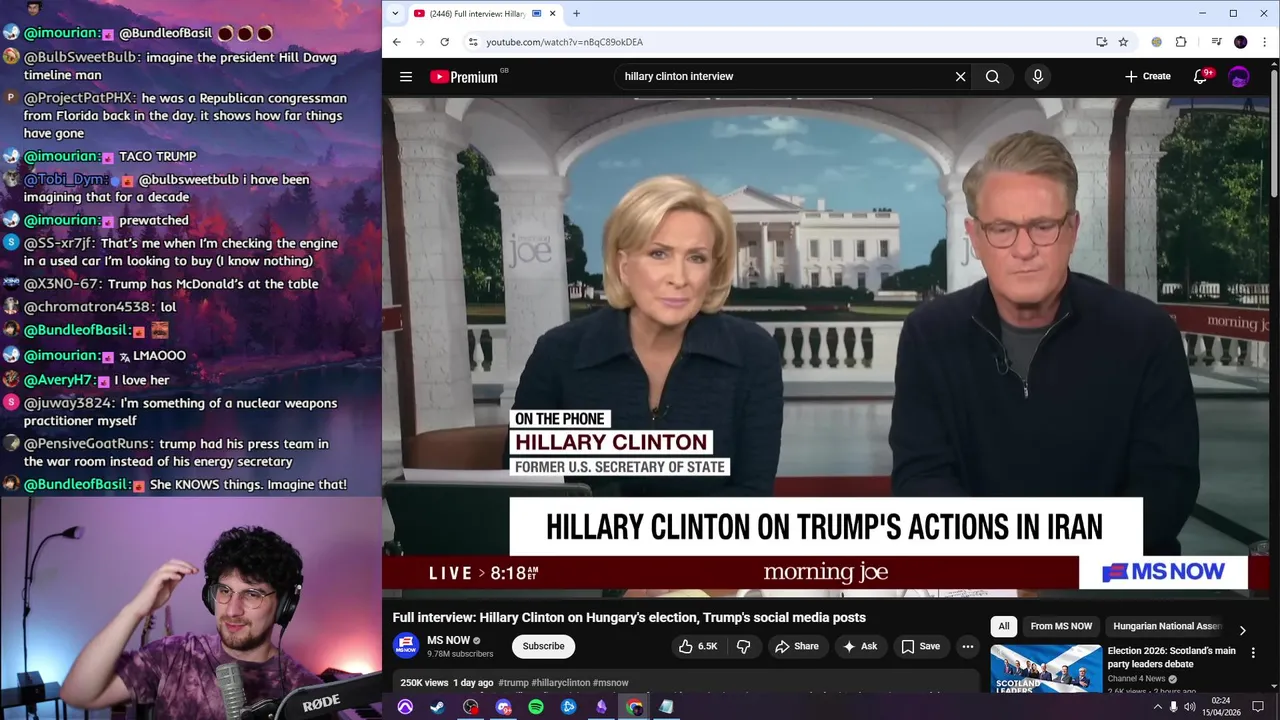Screen dimensions: 1280x720
Task: Click the video title text
Action: [629, 617]
